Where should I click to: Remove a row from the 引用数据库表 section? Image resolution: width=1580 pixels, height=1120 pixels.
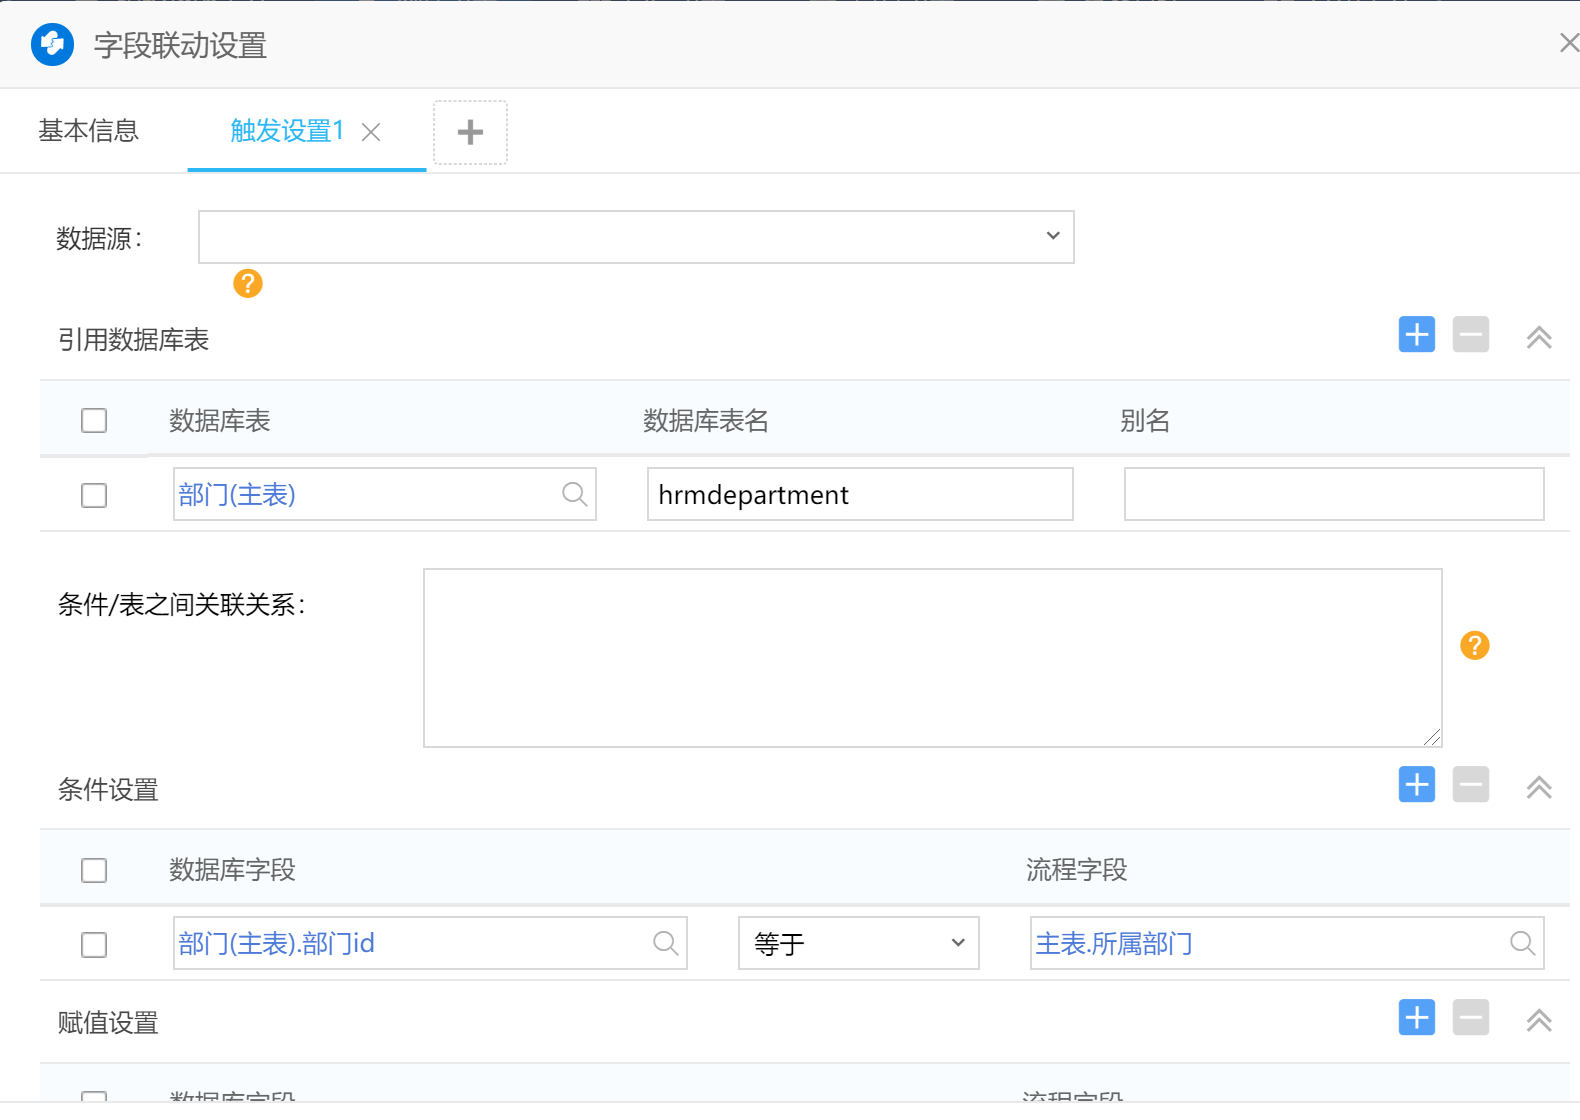pos(1470,335)
